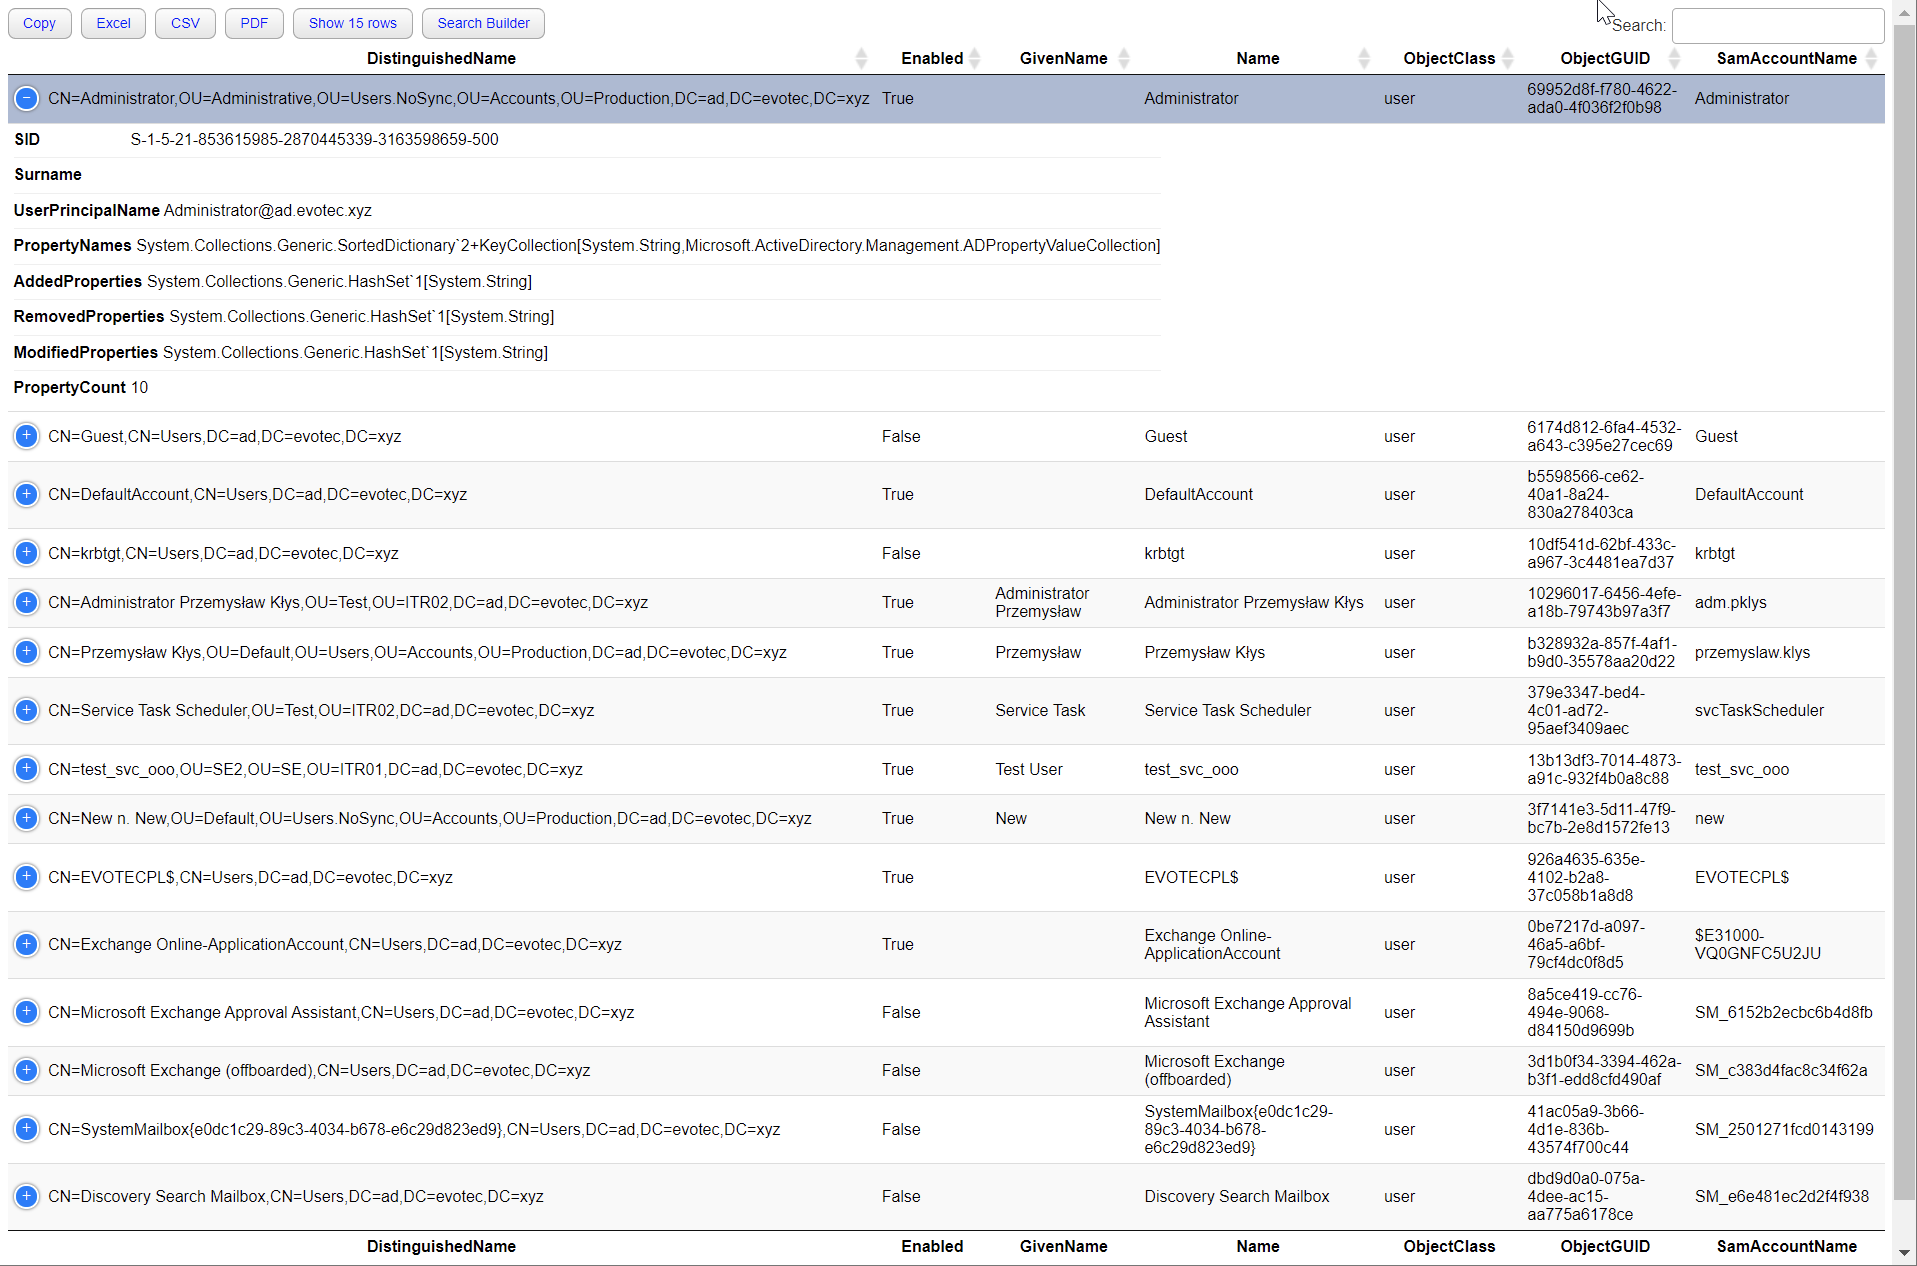Sort table by DistinguishedName column header
1917x1266 pixels.
tap(441, 58)
